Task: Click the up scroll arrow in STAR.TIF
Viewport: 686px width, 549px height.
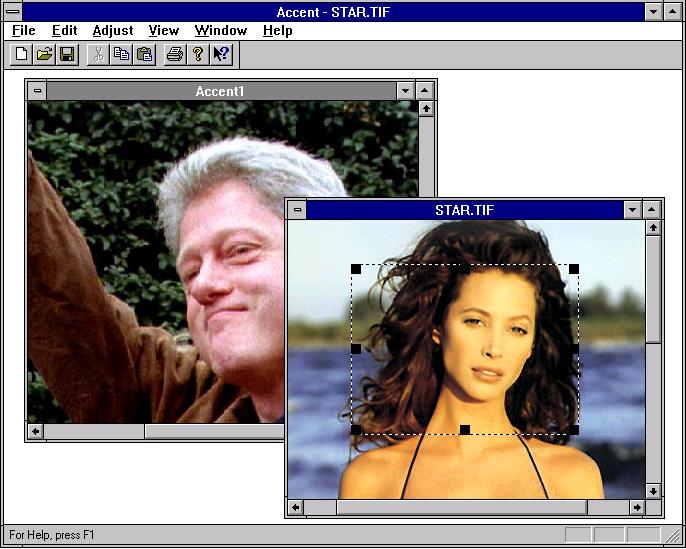Action: [x=653, y=227]
